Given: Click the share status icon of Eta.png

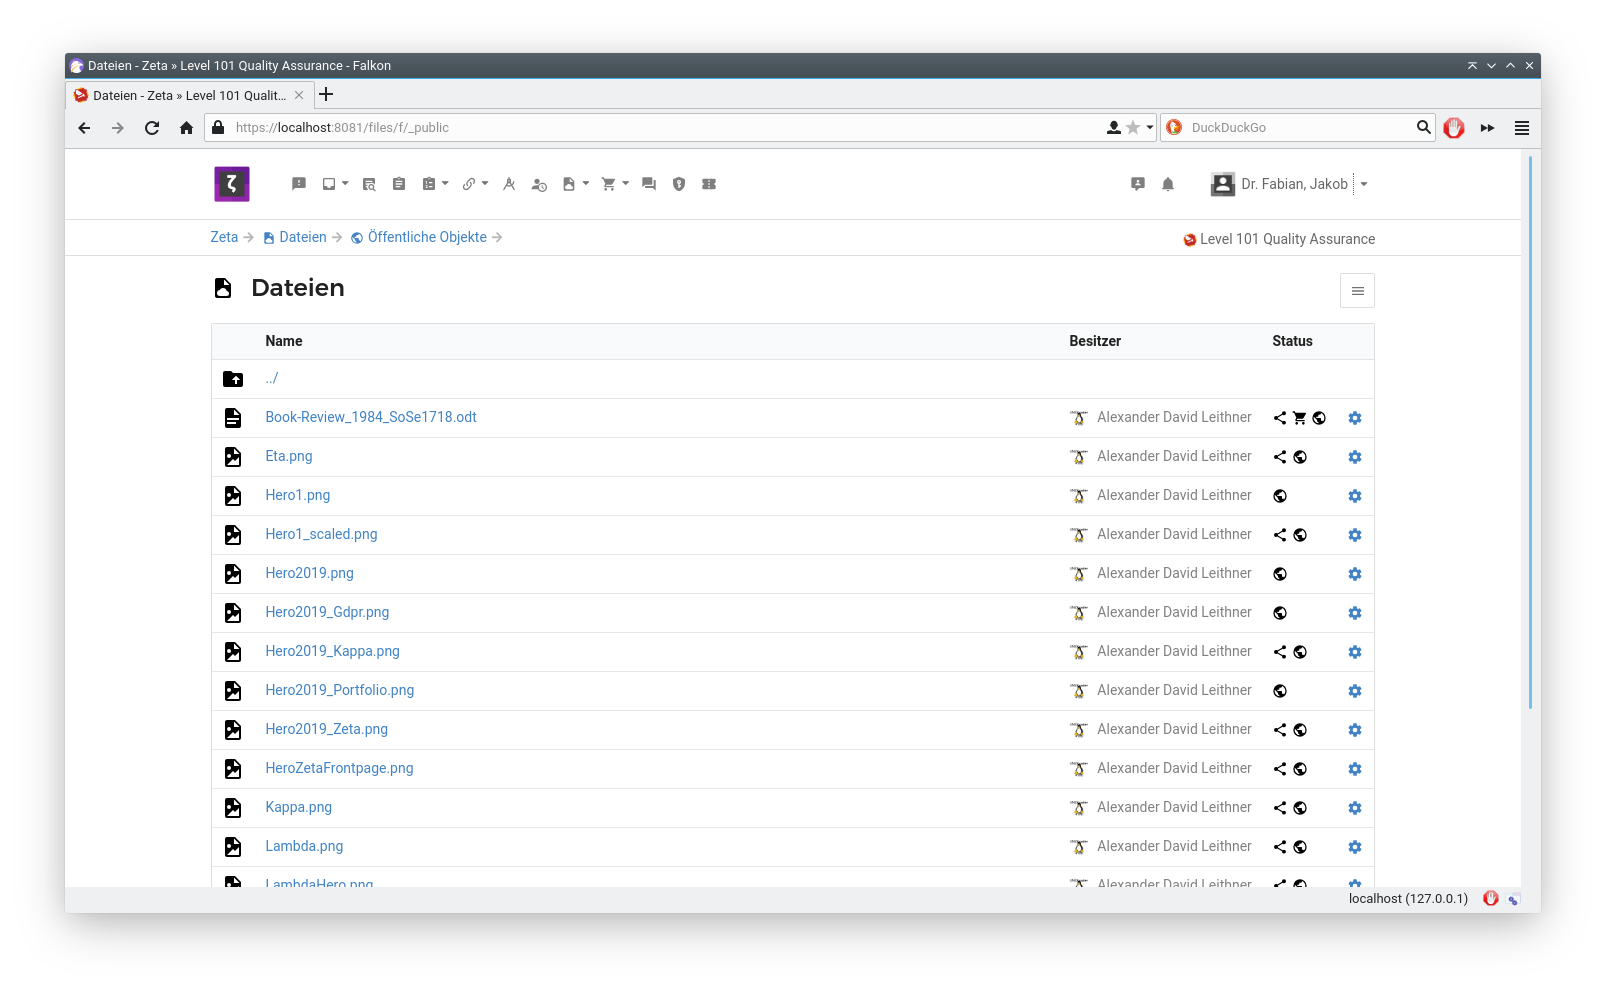Looking at the screenshot, I should coord(1280,457).
